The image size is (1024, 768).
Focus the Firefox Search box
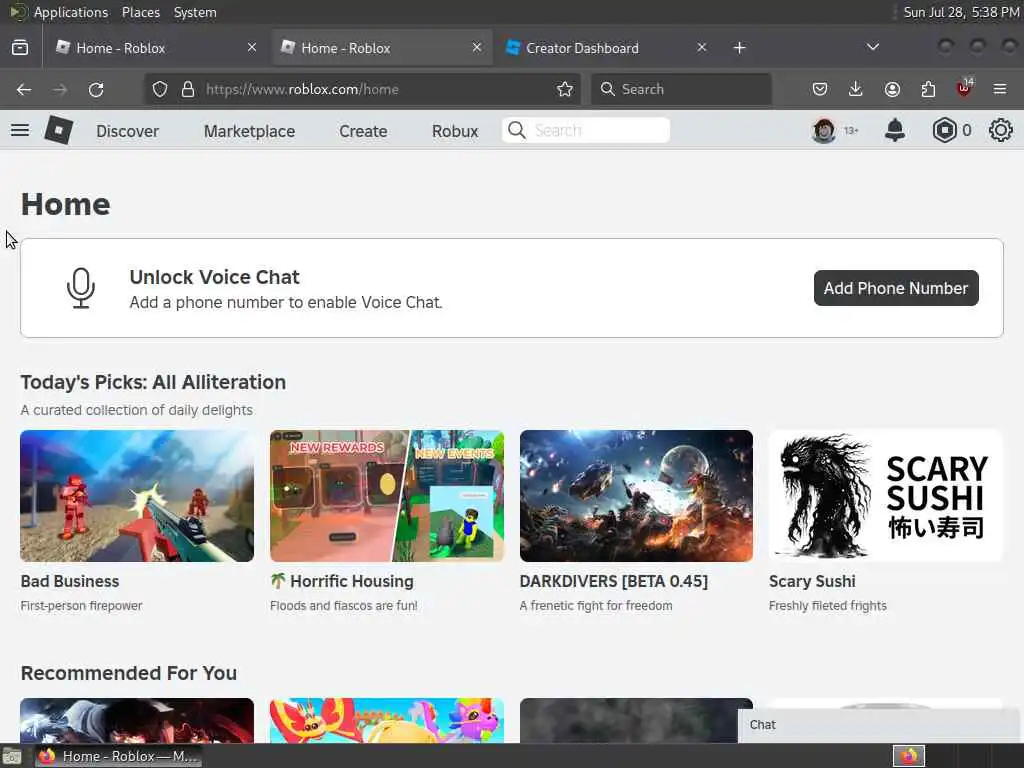click(x=681, y=89)
